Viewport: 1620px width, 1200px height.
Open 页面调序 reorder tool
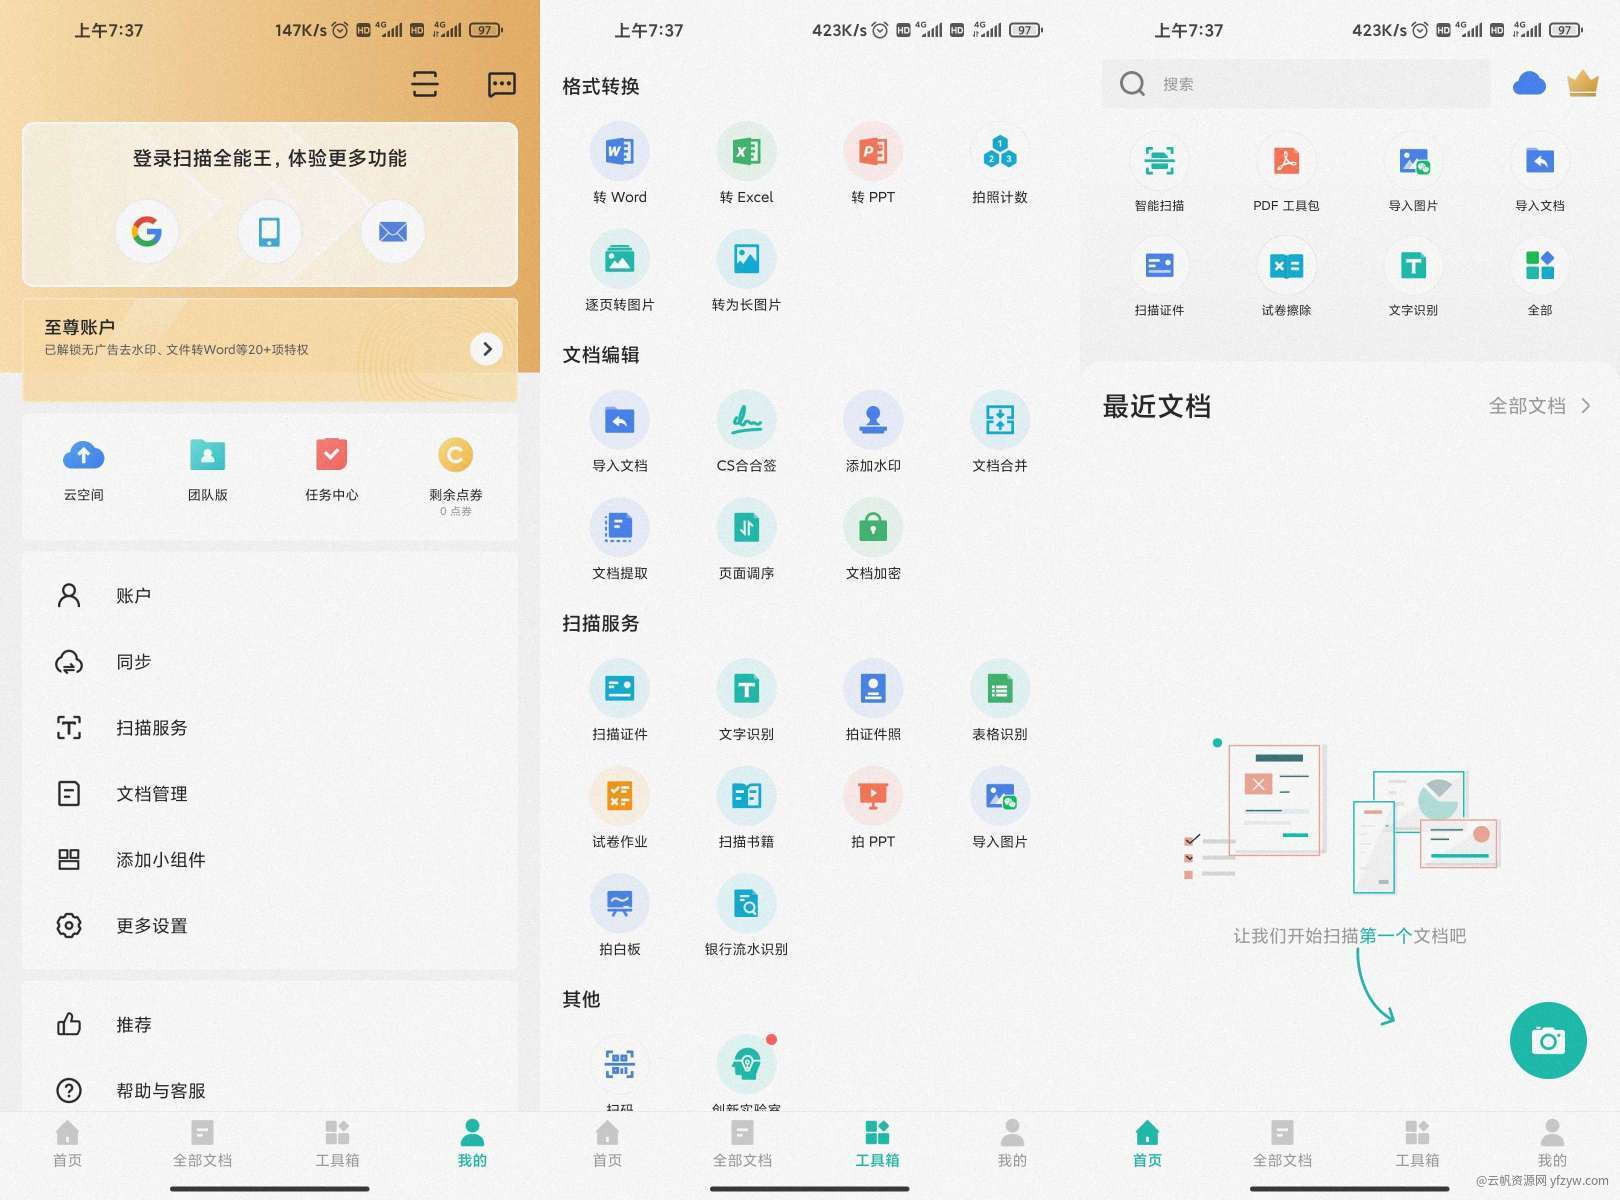point(747,540)
